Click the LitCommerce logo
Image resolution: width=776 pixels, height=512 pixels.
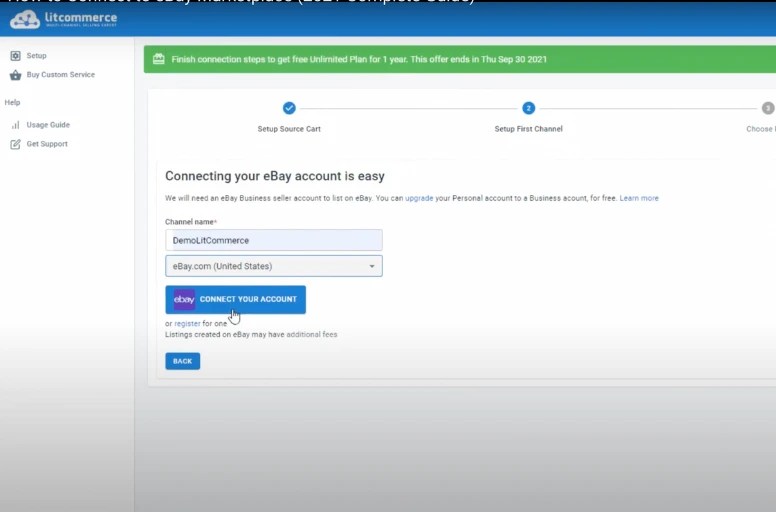point(63,19)
